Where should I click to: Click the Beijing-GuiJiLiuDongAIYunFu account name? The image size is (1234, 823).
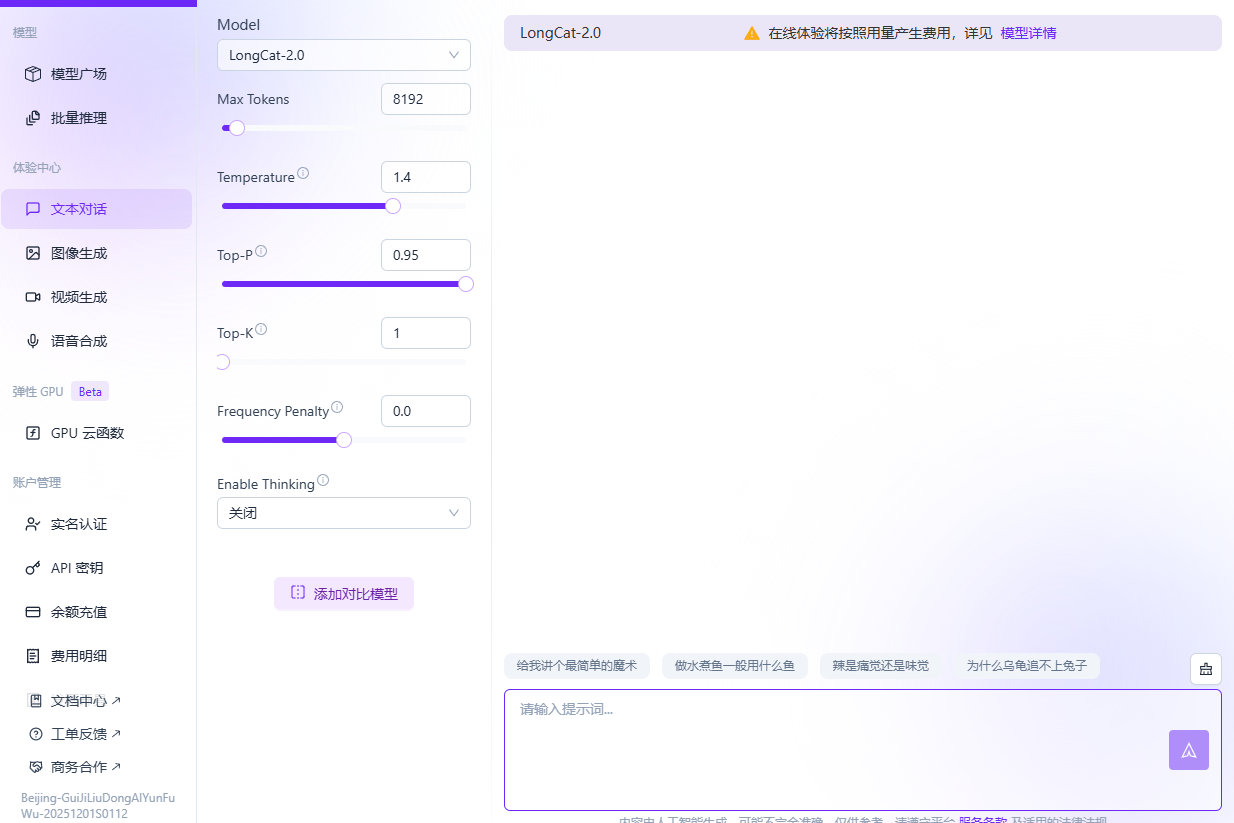coord(98,806)
